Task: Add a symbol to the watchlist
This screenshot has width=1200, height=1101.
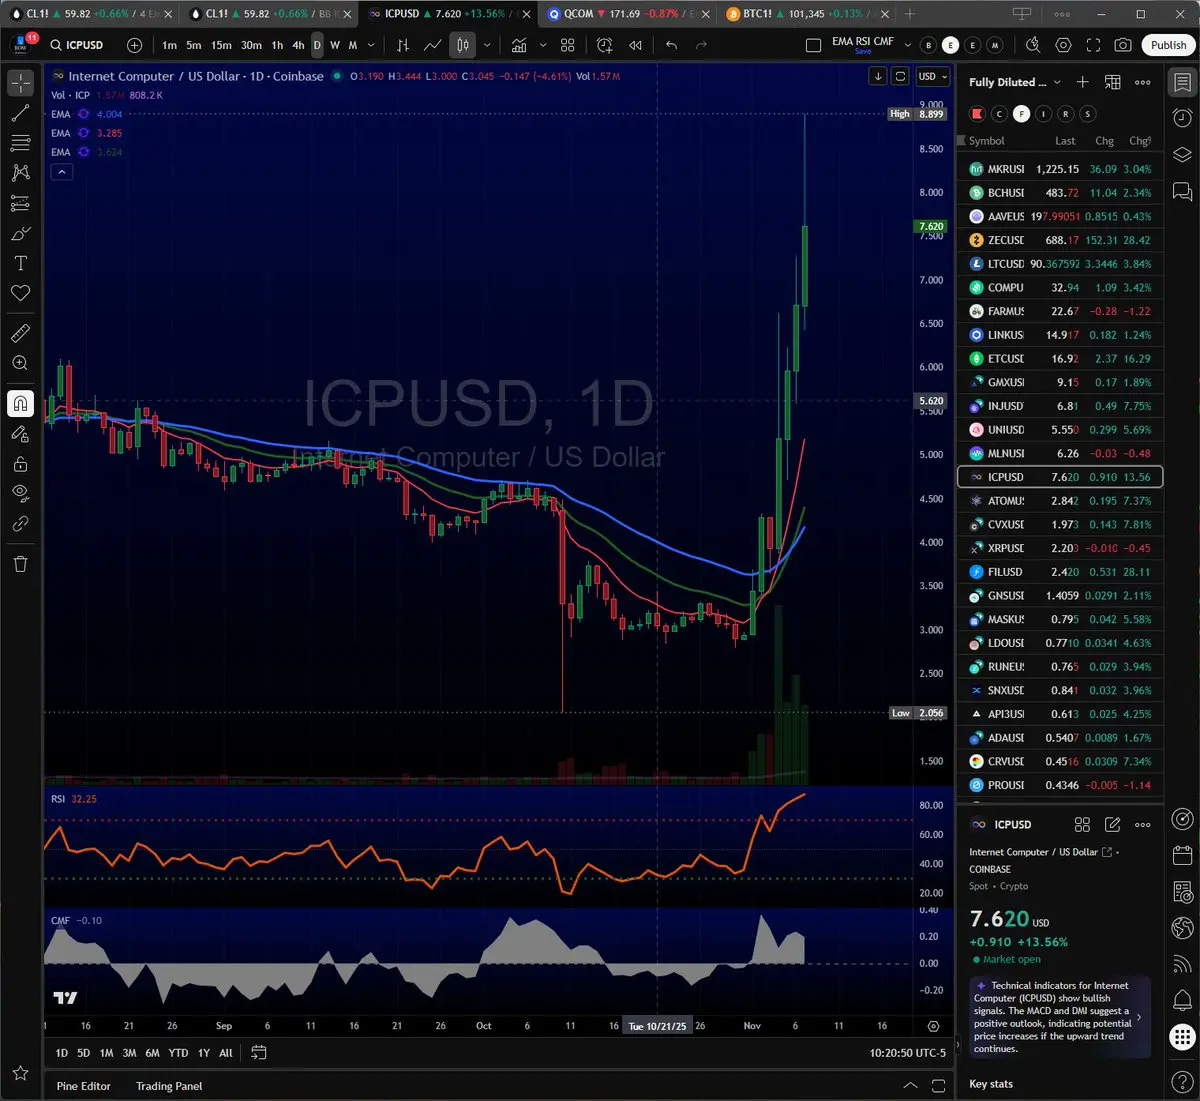Action: tap(1082, 82)
